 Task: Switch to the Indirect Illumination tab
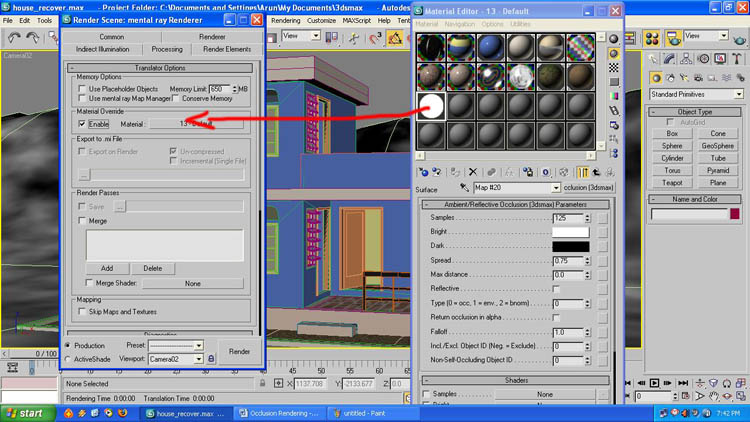[103, 48]
